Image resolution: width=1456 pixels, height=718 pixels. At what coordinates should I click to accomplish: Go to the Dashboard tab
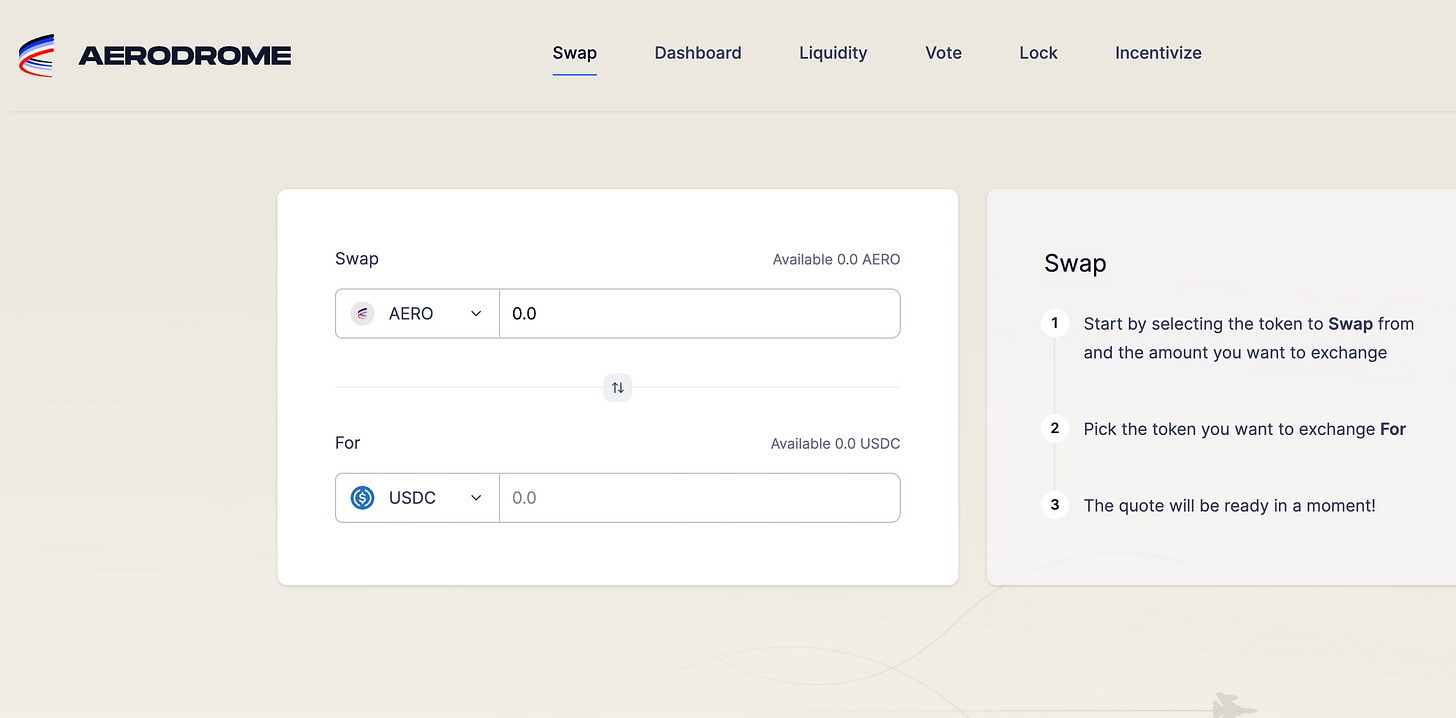(698, 53)
